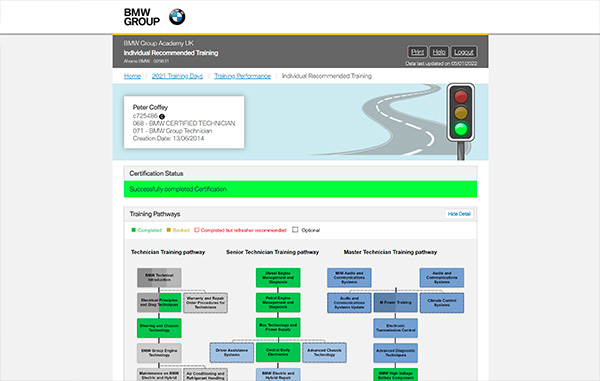Open Advanced Chassis Technology course box
Screen dimensions: 600x381
click(x=324, y=352)
